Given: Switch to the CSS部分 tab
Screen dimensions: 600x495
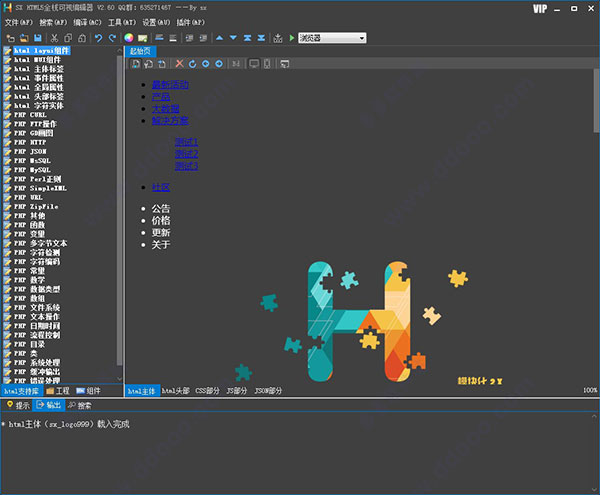Looking at the screenshot, I should pyautogui.click(x=209, y=390).
